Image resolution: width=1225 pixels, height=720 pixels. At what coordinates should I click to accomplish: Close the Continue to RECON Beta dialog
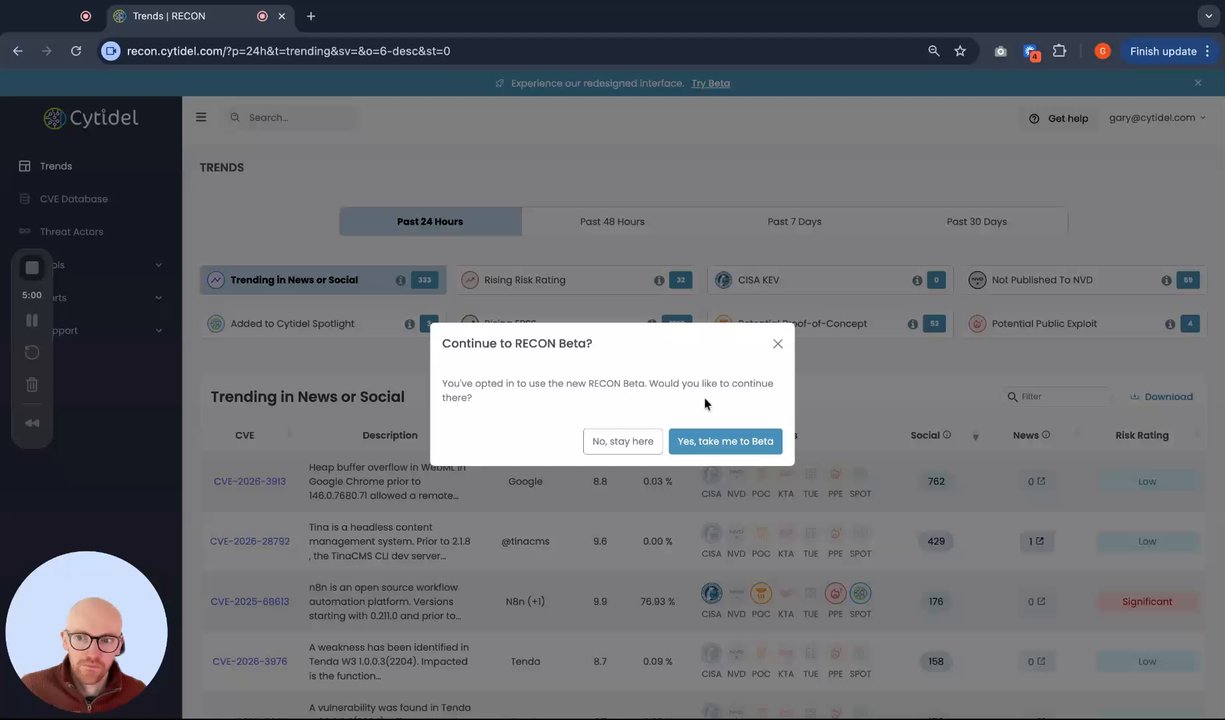click(777, 344)
